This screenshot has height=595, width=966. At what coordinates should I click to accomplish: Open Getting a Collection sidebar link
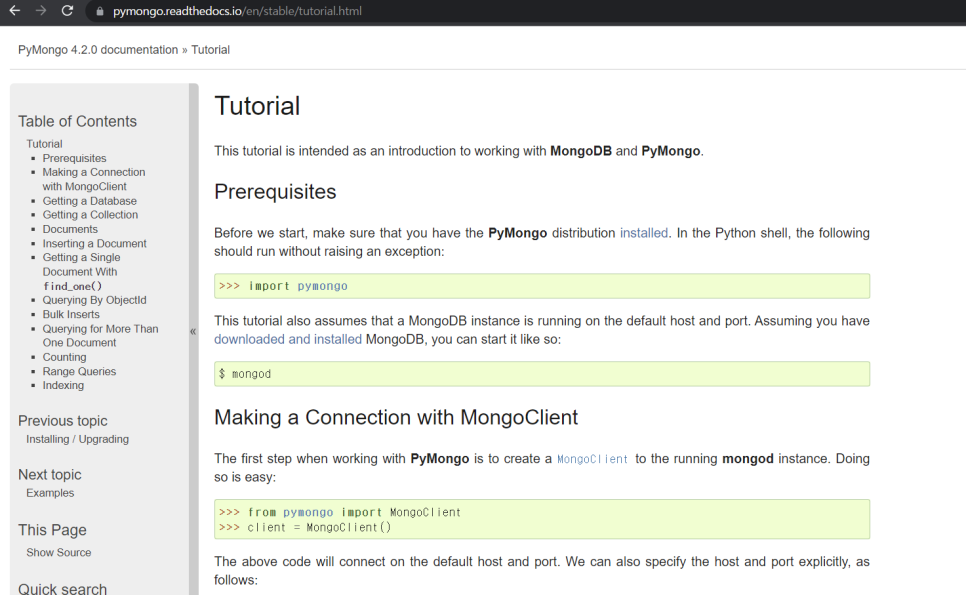[x=90, y=215]
